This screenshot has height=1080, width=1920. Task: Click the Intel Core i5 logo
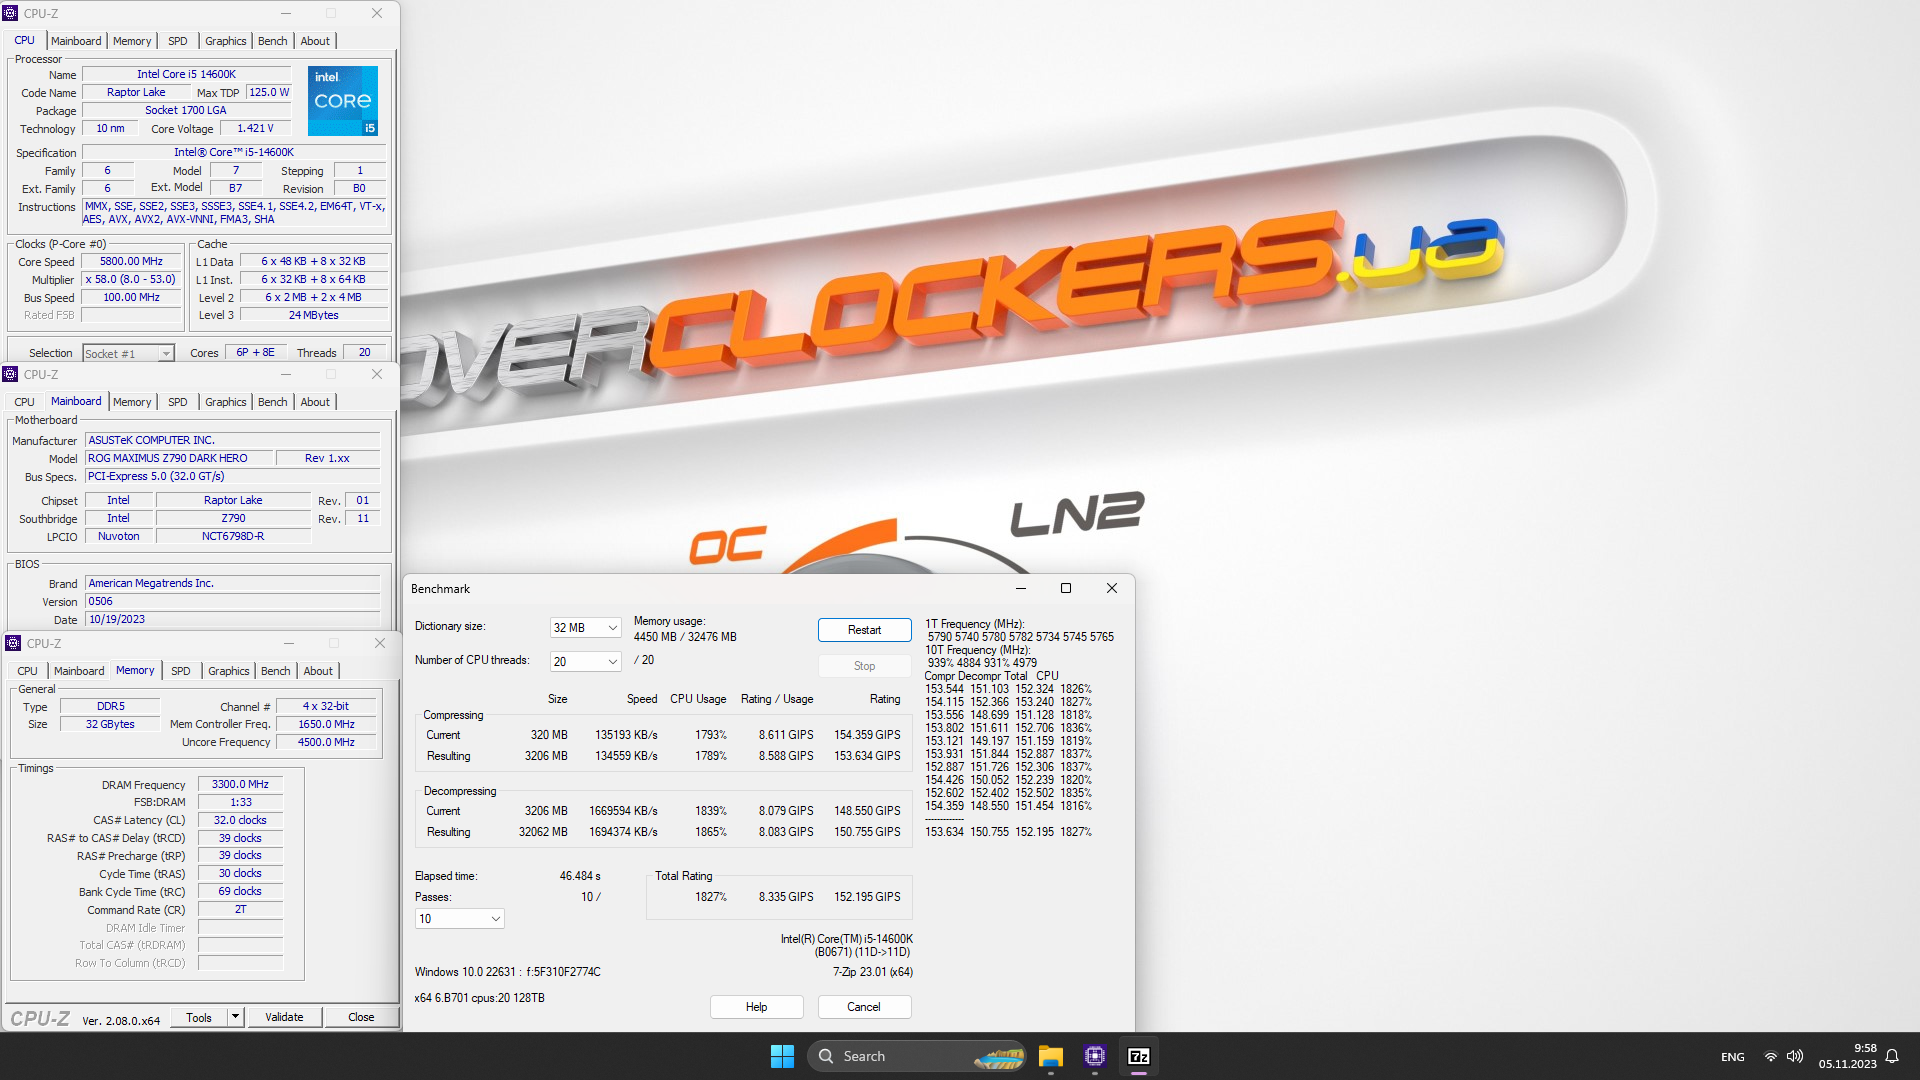[x=343, y=101]
